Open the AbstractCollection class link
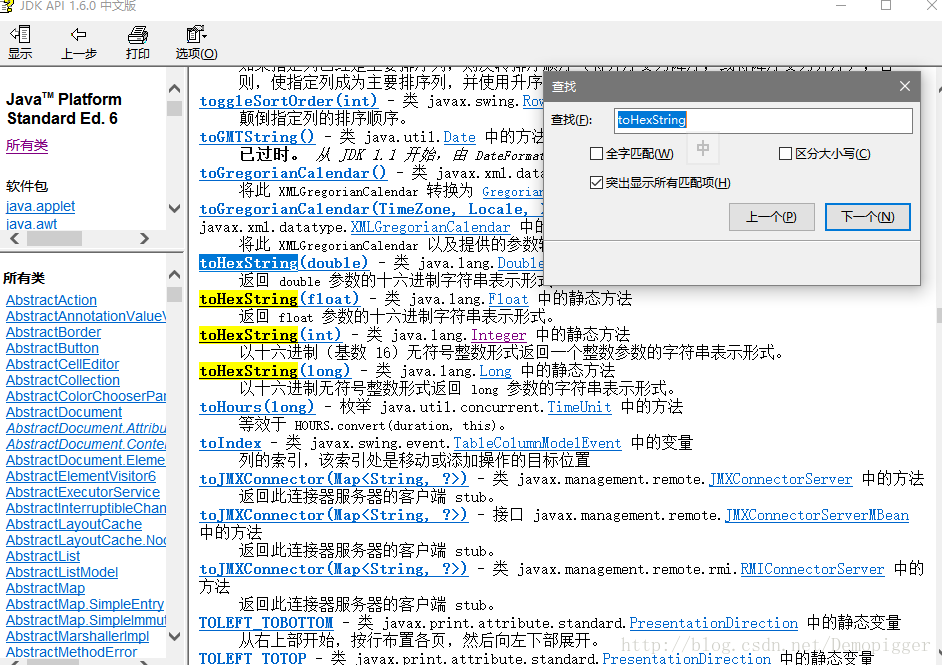 click(x=62, y=380)
